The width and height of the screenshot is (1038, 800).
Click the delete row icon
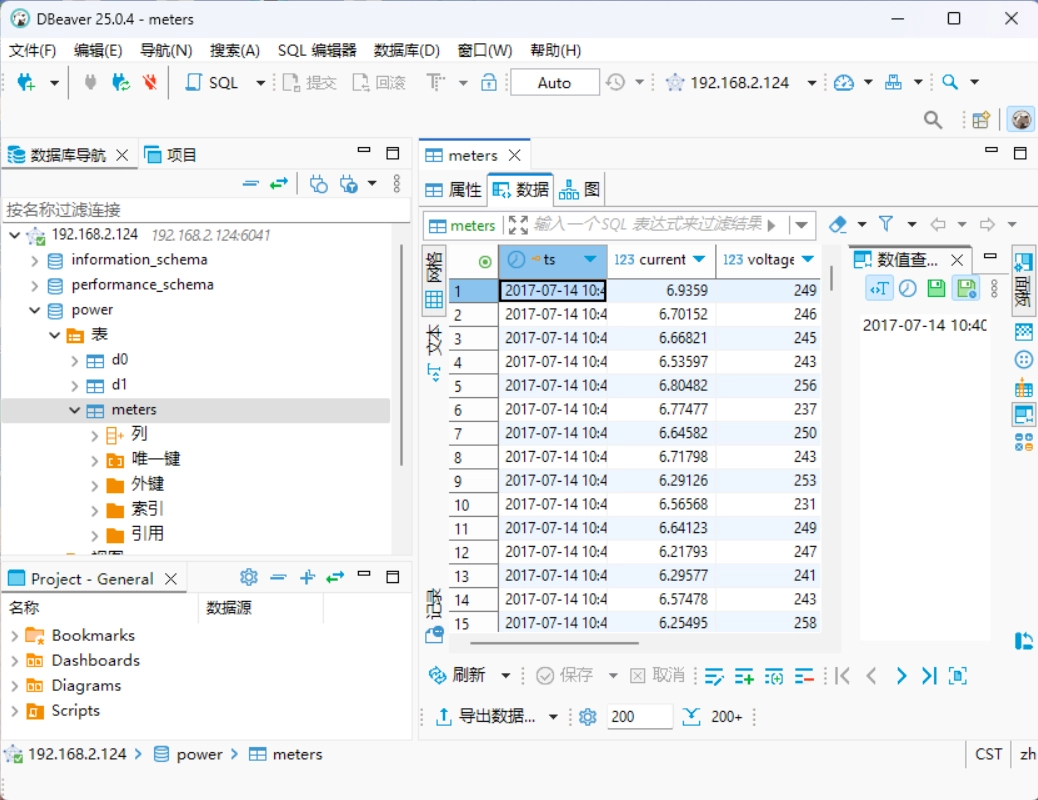click(x=804, y=676)
